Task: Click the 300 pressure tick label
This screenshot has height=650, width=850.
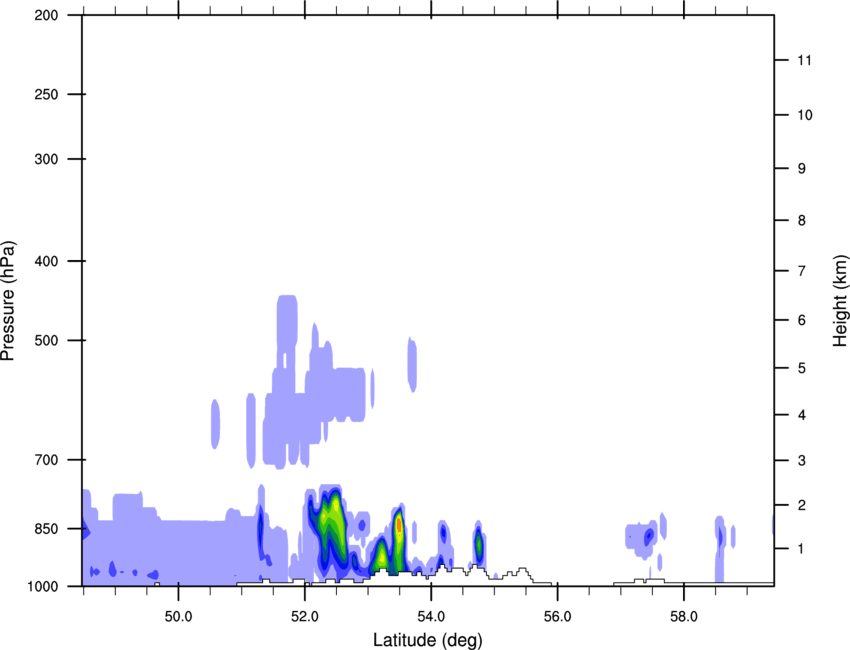Action: point(46,159)
